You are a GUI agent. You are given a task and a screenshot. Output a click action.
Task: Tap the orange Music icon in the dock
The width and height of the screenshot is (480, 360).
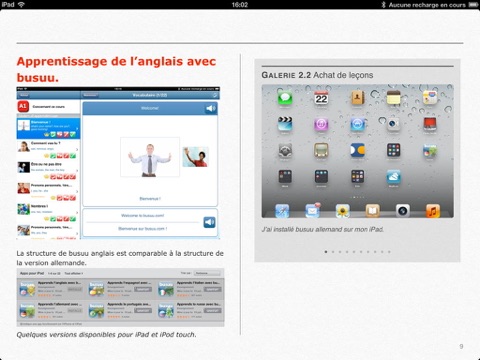433,211
